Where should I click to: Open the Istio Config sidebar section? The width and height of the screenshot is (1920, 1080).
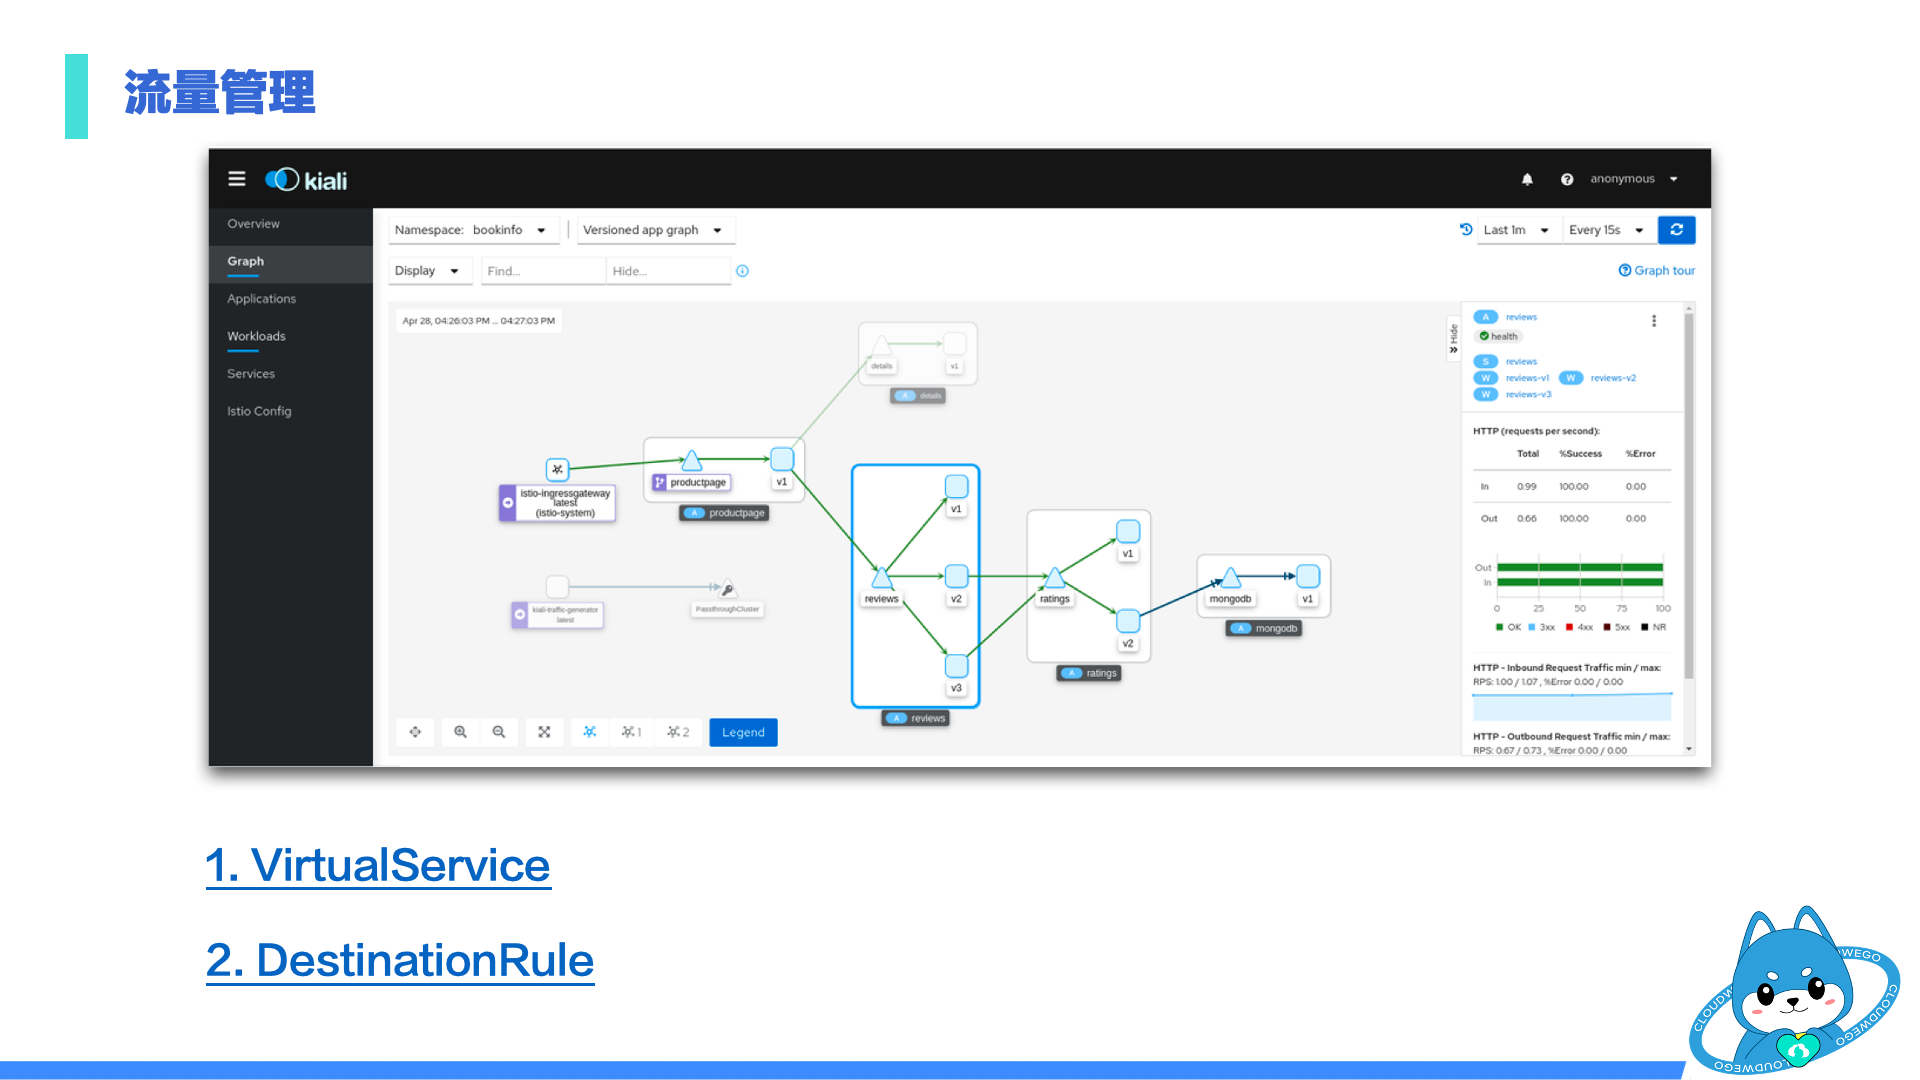click(x=259, y=410)
